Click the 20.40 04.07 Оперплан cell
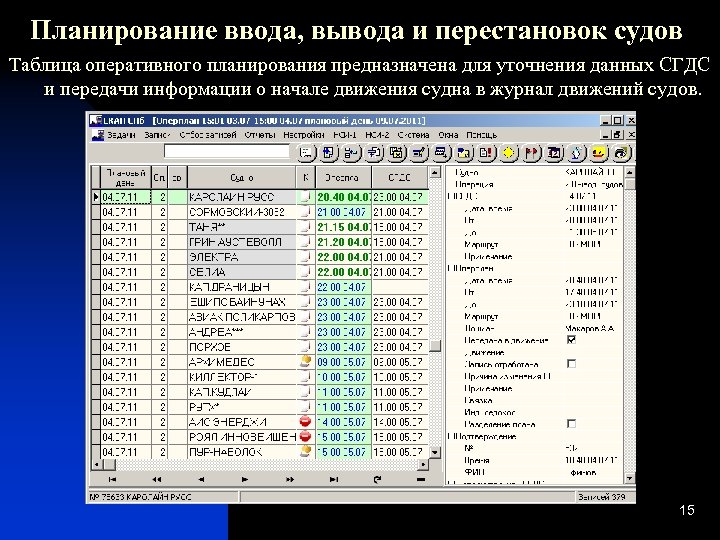720x540 pixels. [343, 197]
